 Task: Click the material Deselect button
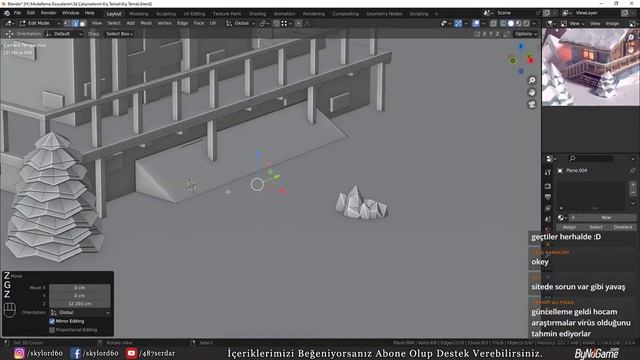point(623,227)
